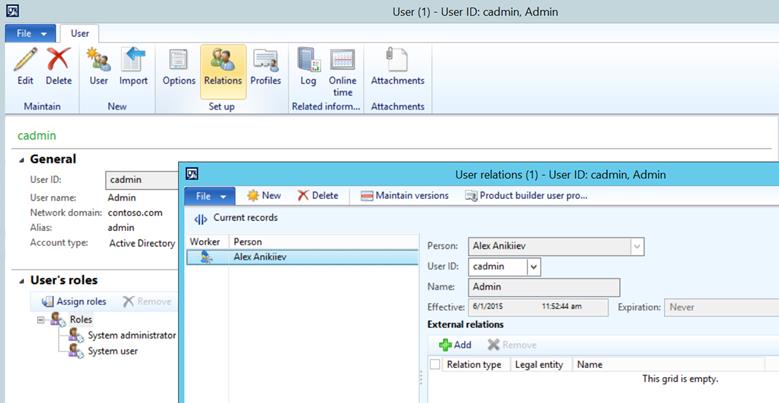The height and width of the screenshot is (403, 779).
Task: Click the Effective date field
Action: click(538, 307)
